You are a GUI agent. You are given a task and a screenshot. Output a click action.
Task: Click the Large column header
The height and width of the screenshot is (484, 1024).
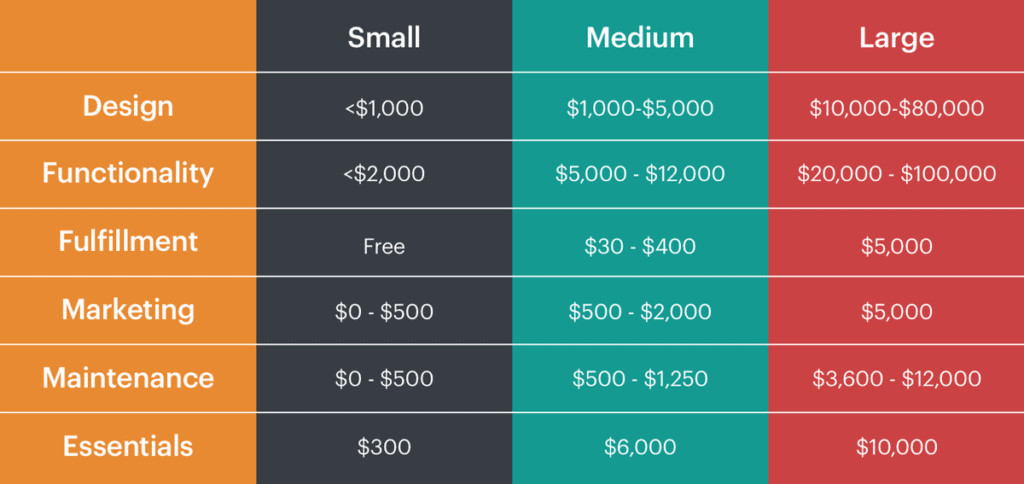(897, 38)
